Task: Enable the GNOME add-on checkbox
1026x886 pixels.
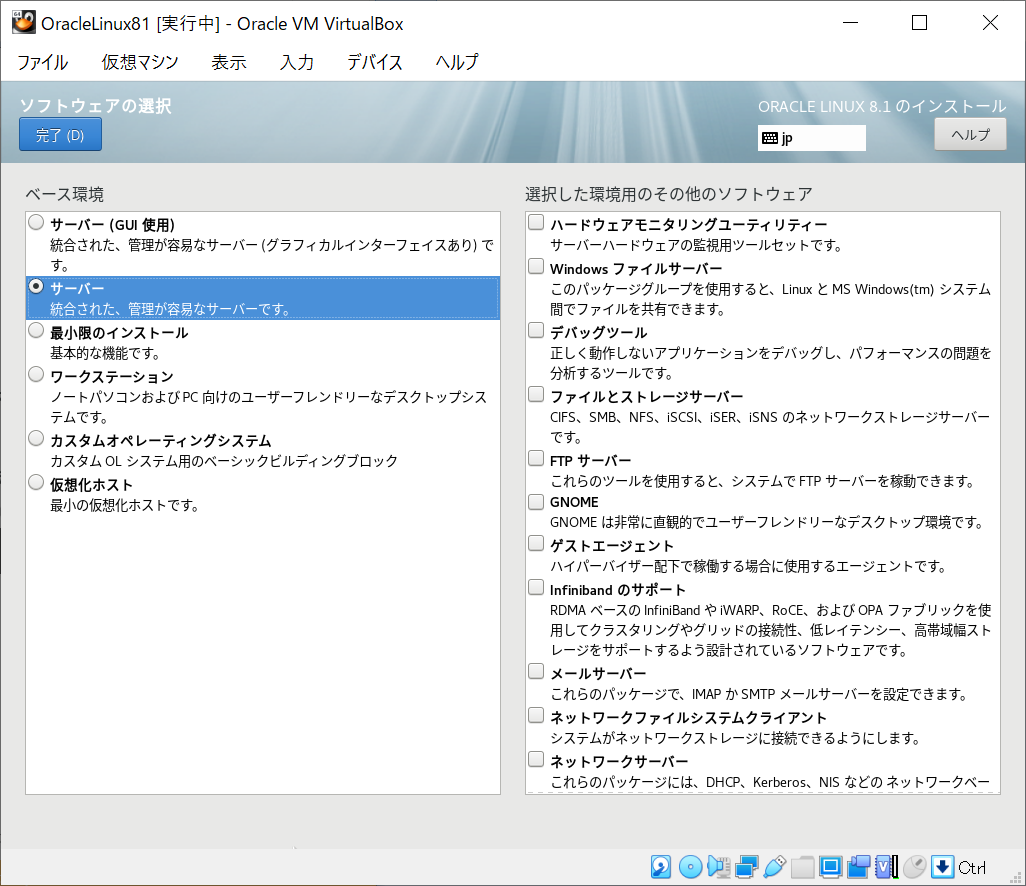Action: click(x=535, y=501)
